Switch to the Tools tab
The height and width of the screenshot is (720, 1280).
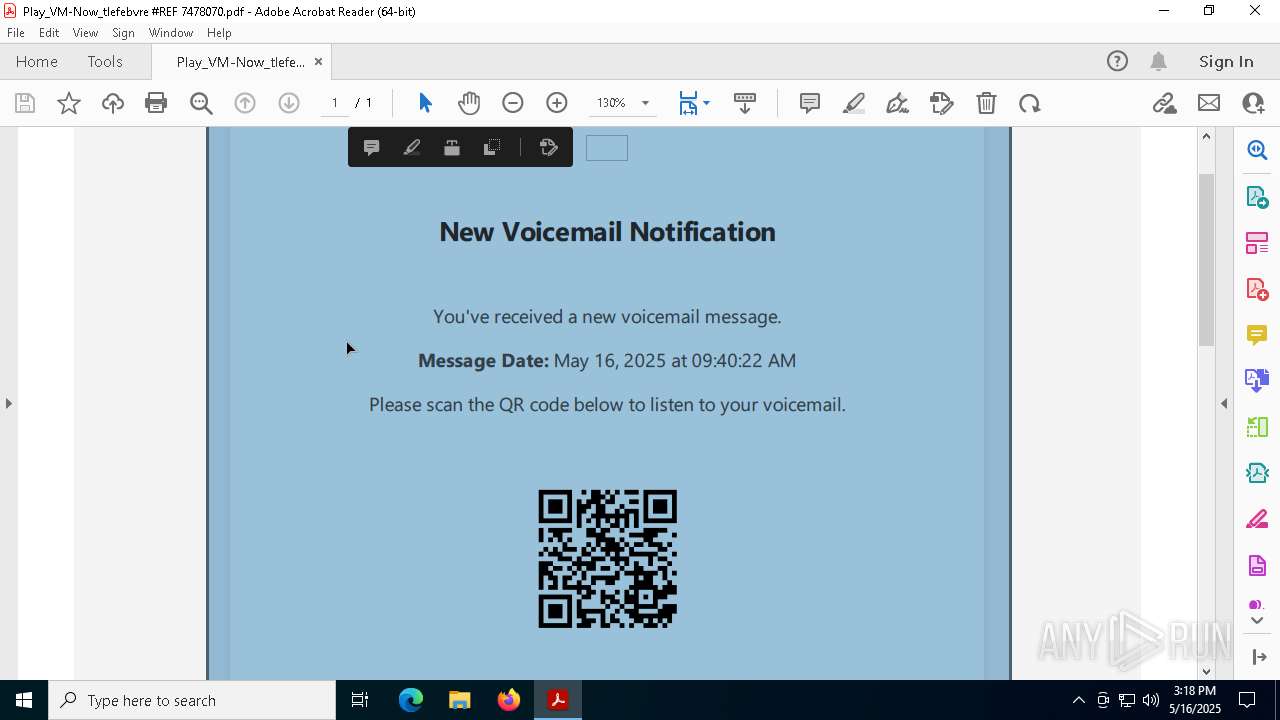(105, 61)
